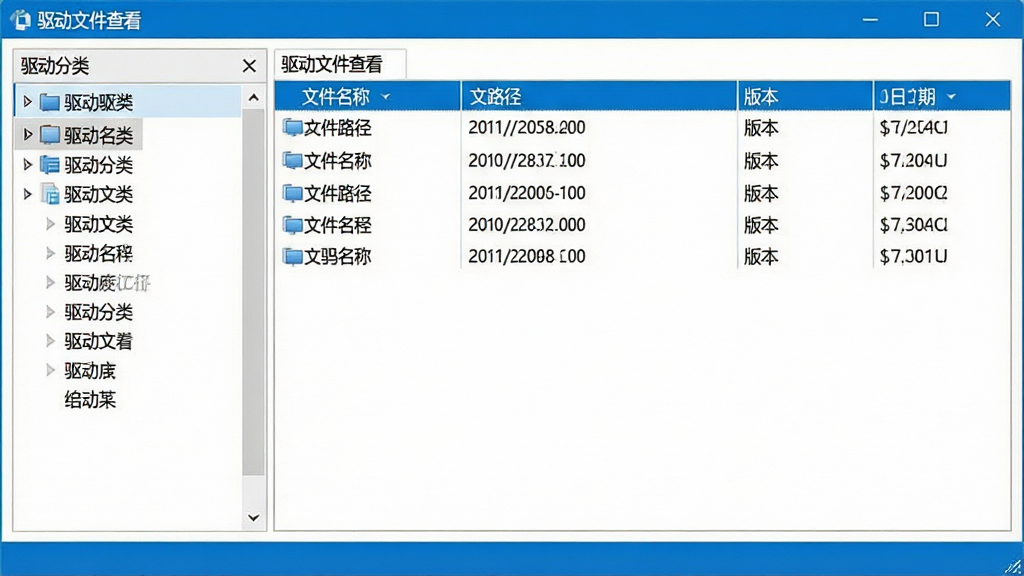This screenshot has height=576, width=1024.
Task: Open the 日期 column dropdown arrow
Action: (952, 97)
